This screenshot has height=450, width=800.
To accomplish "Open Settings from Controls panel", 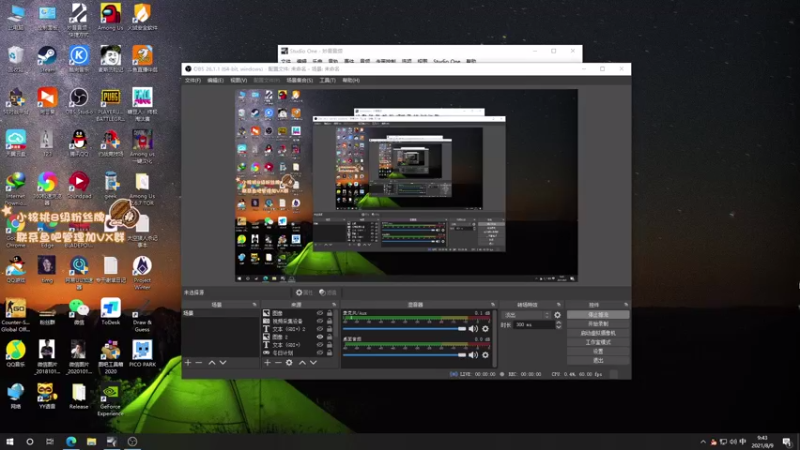I will coord(598,352).
